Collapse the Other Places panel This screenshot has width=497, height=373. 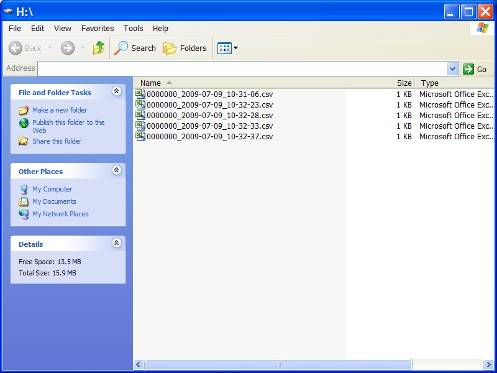[x=116, y=170]
